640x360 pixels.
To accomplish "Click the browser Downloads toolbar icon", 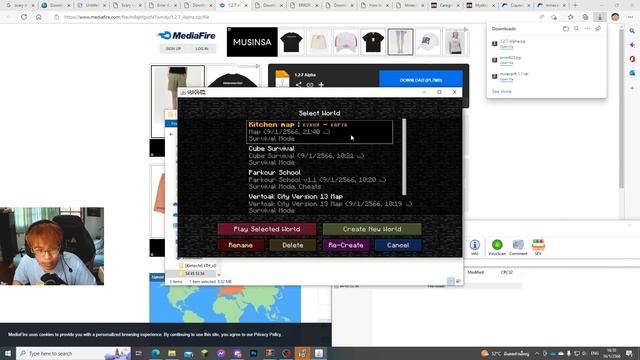I will coord(600,17).
